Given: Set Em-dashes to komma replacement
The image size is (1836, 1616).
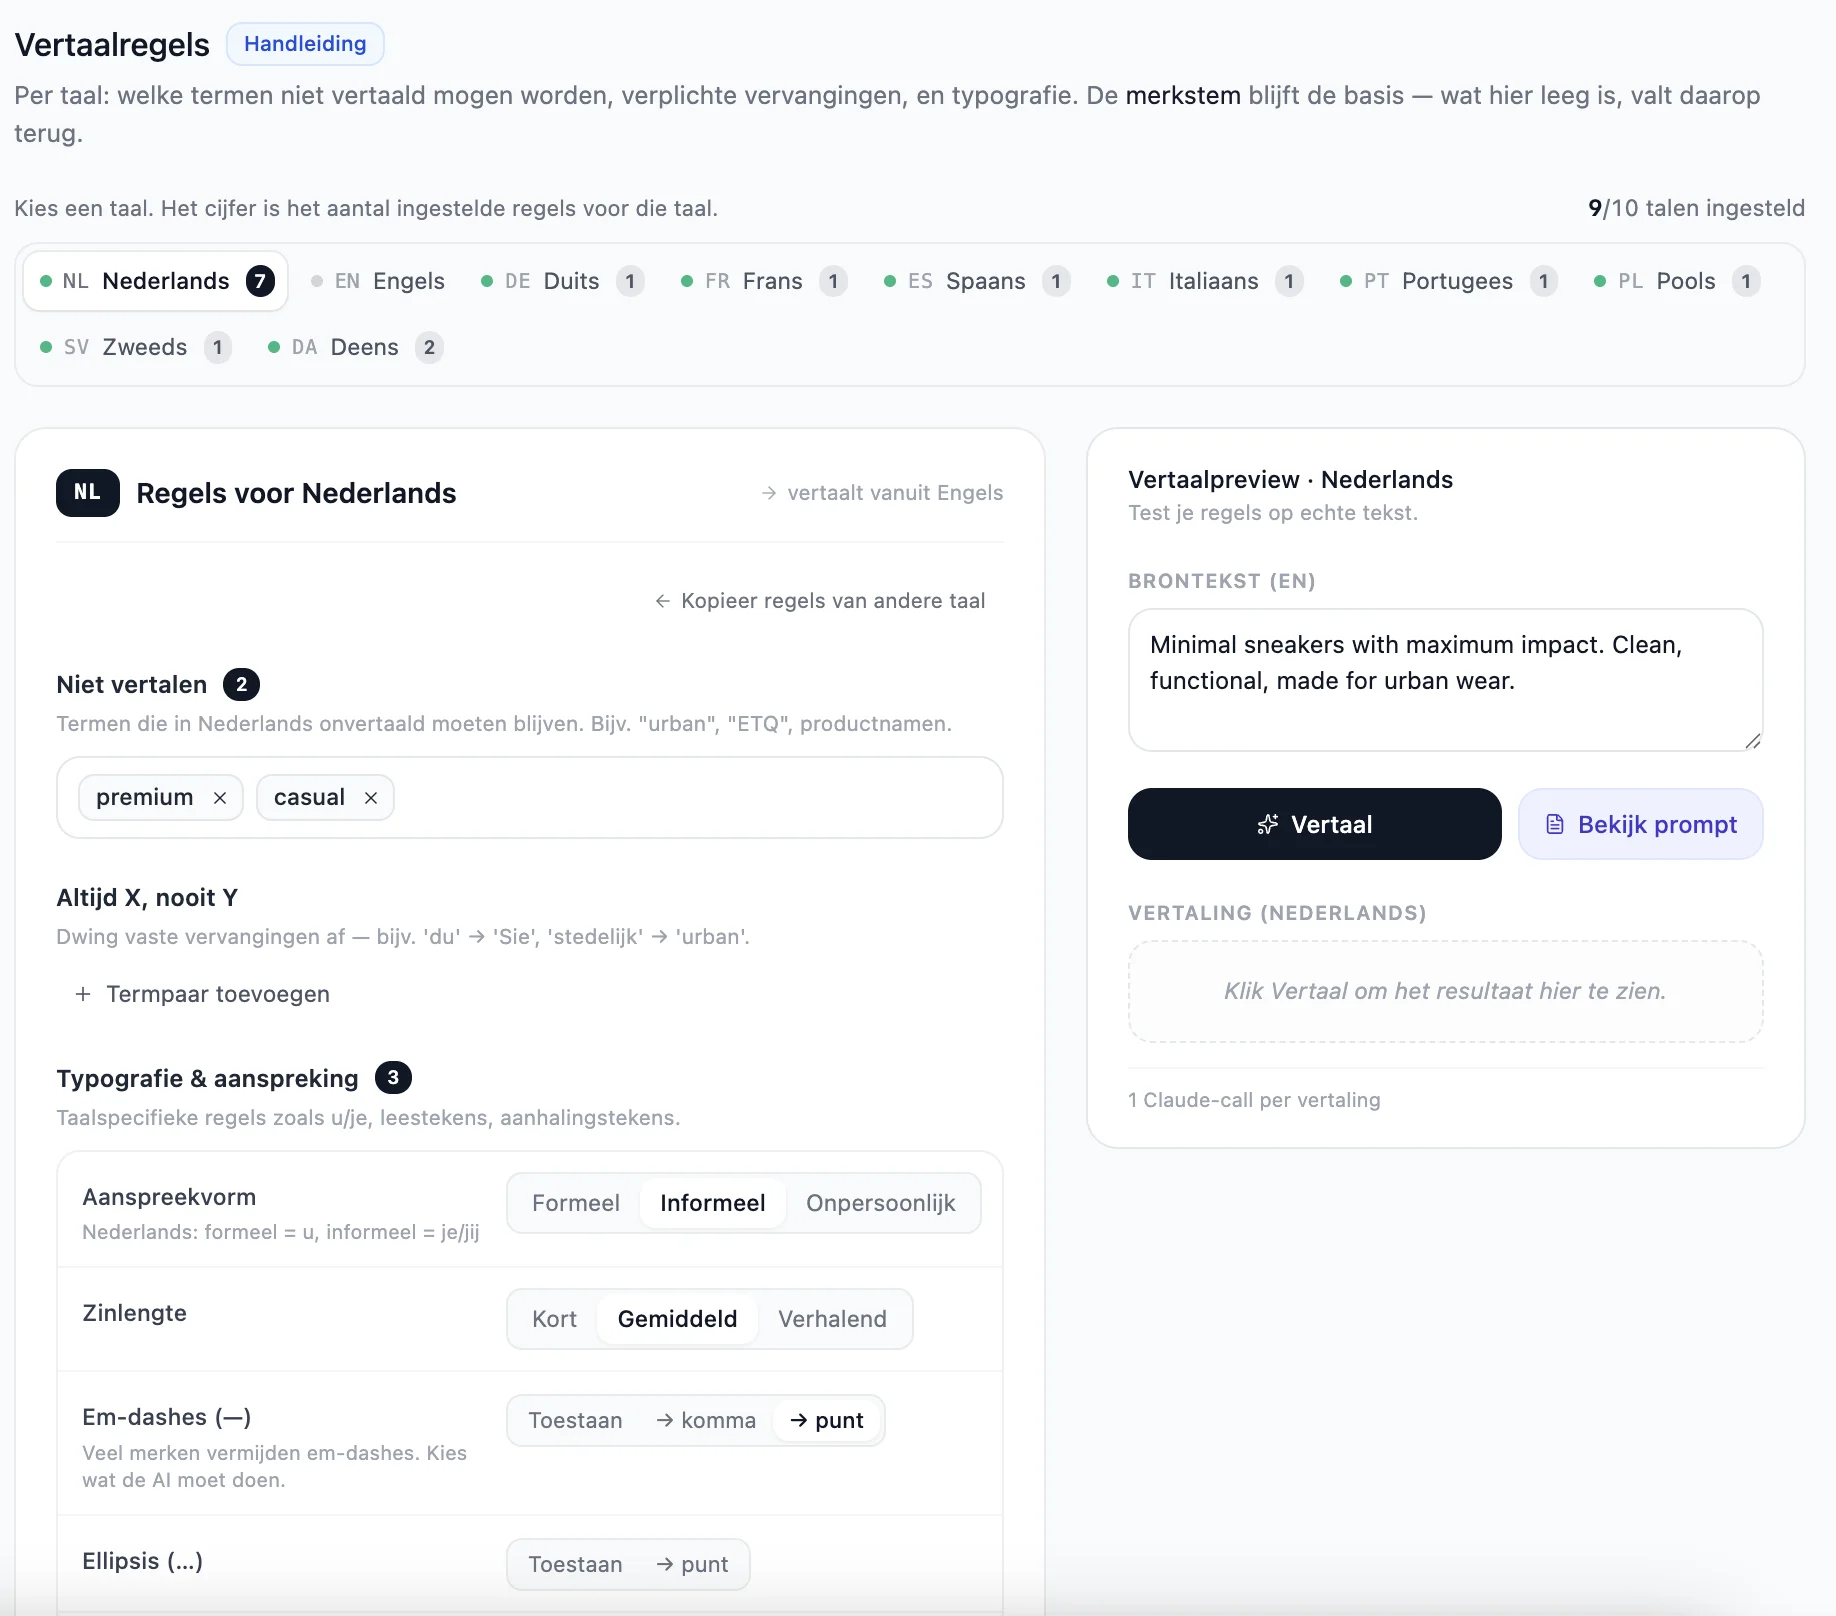Looking at the screenshot, I should click(x=706, y=1420).
